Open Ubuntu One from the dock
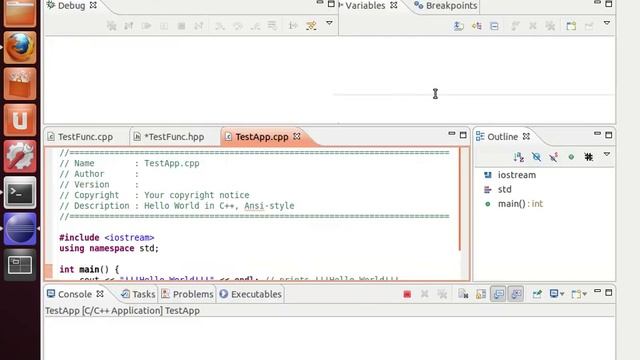The image size is (640, 360). 20,120
